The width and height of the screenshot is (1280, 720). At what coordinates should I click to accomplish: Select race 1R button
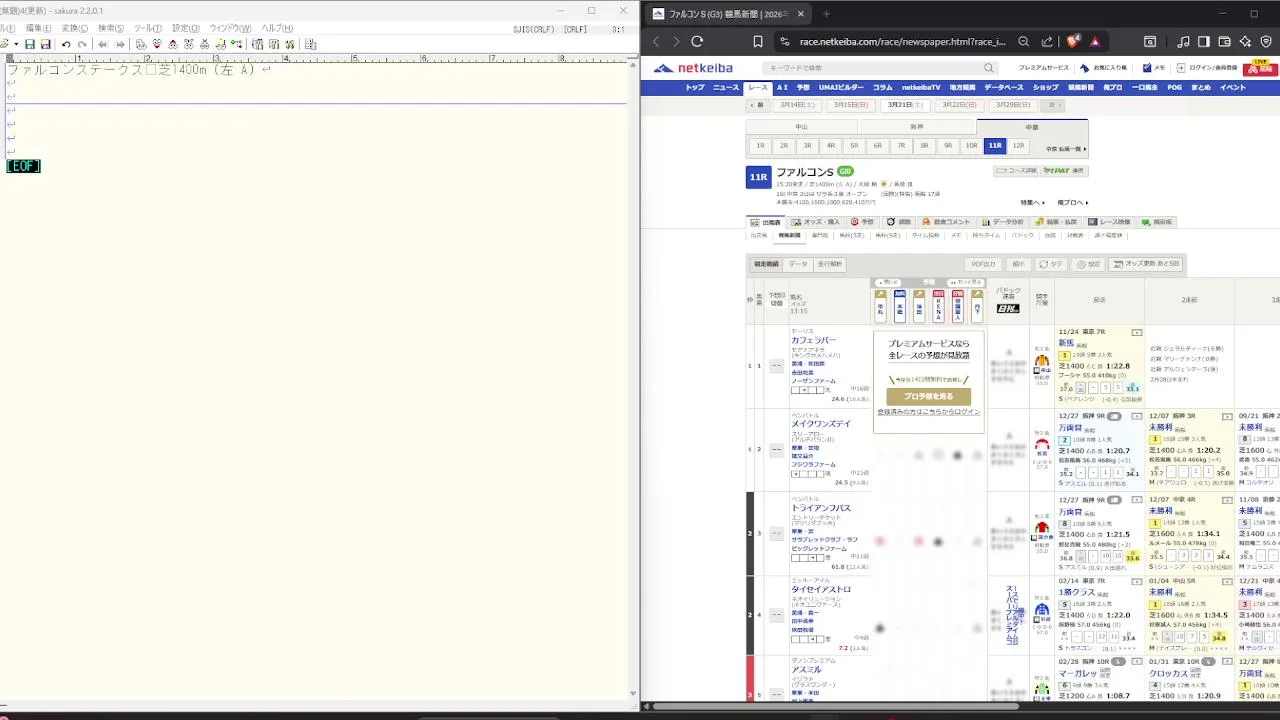(760, 146)
